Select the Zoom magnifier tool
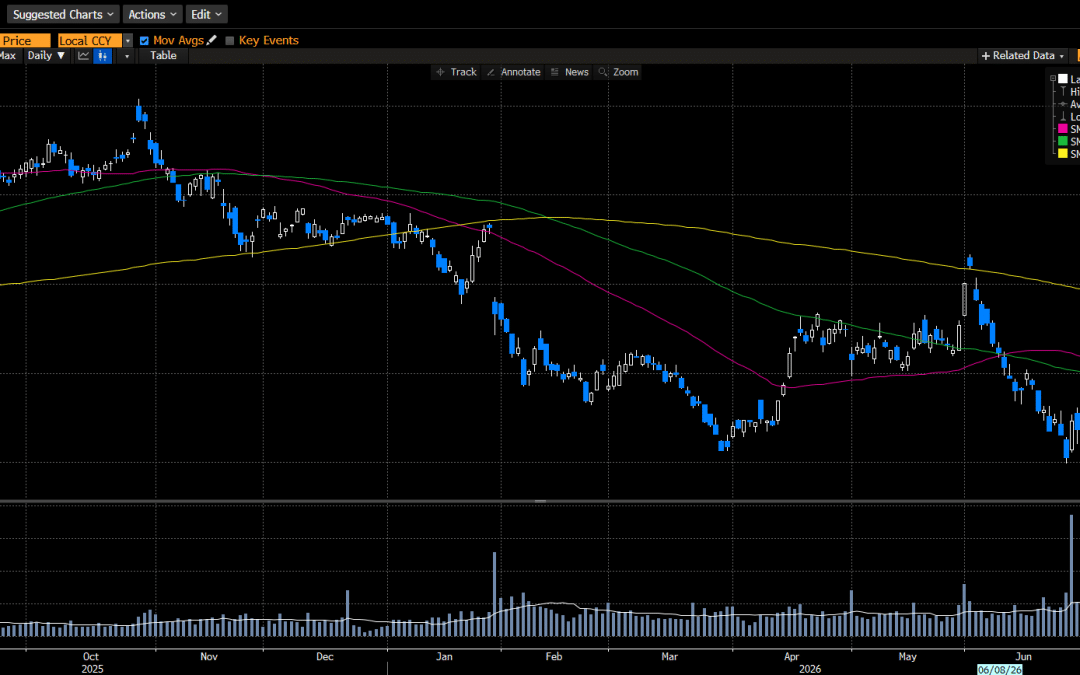 click(x=619, y=72)
